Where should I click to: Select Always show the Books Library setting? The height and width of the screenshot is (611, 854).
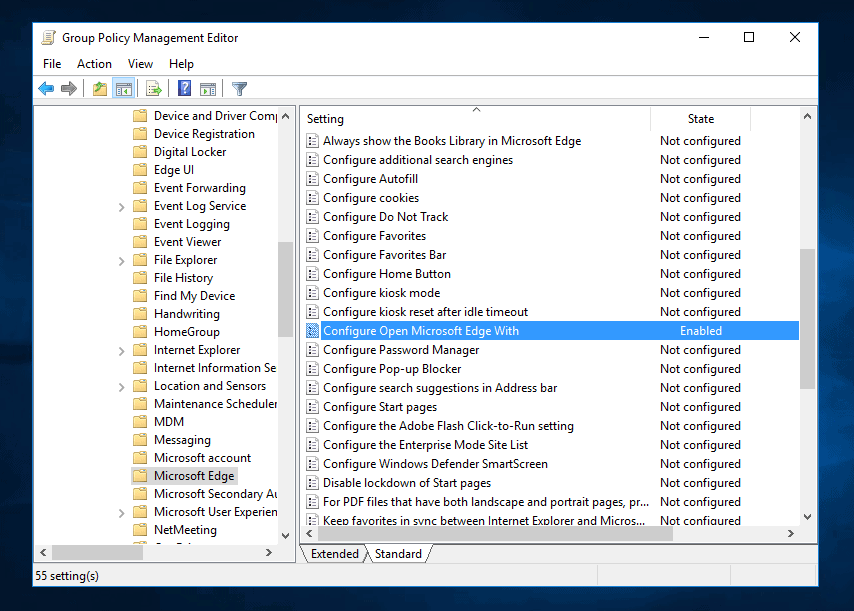(x=452, y=140)
